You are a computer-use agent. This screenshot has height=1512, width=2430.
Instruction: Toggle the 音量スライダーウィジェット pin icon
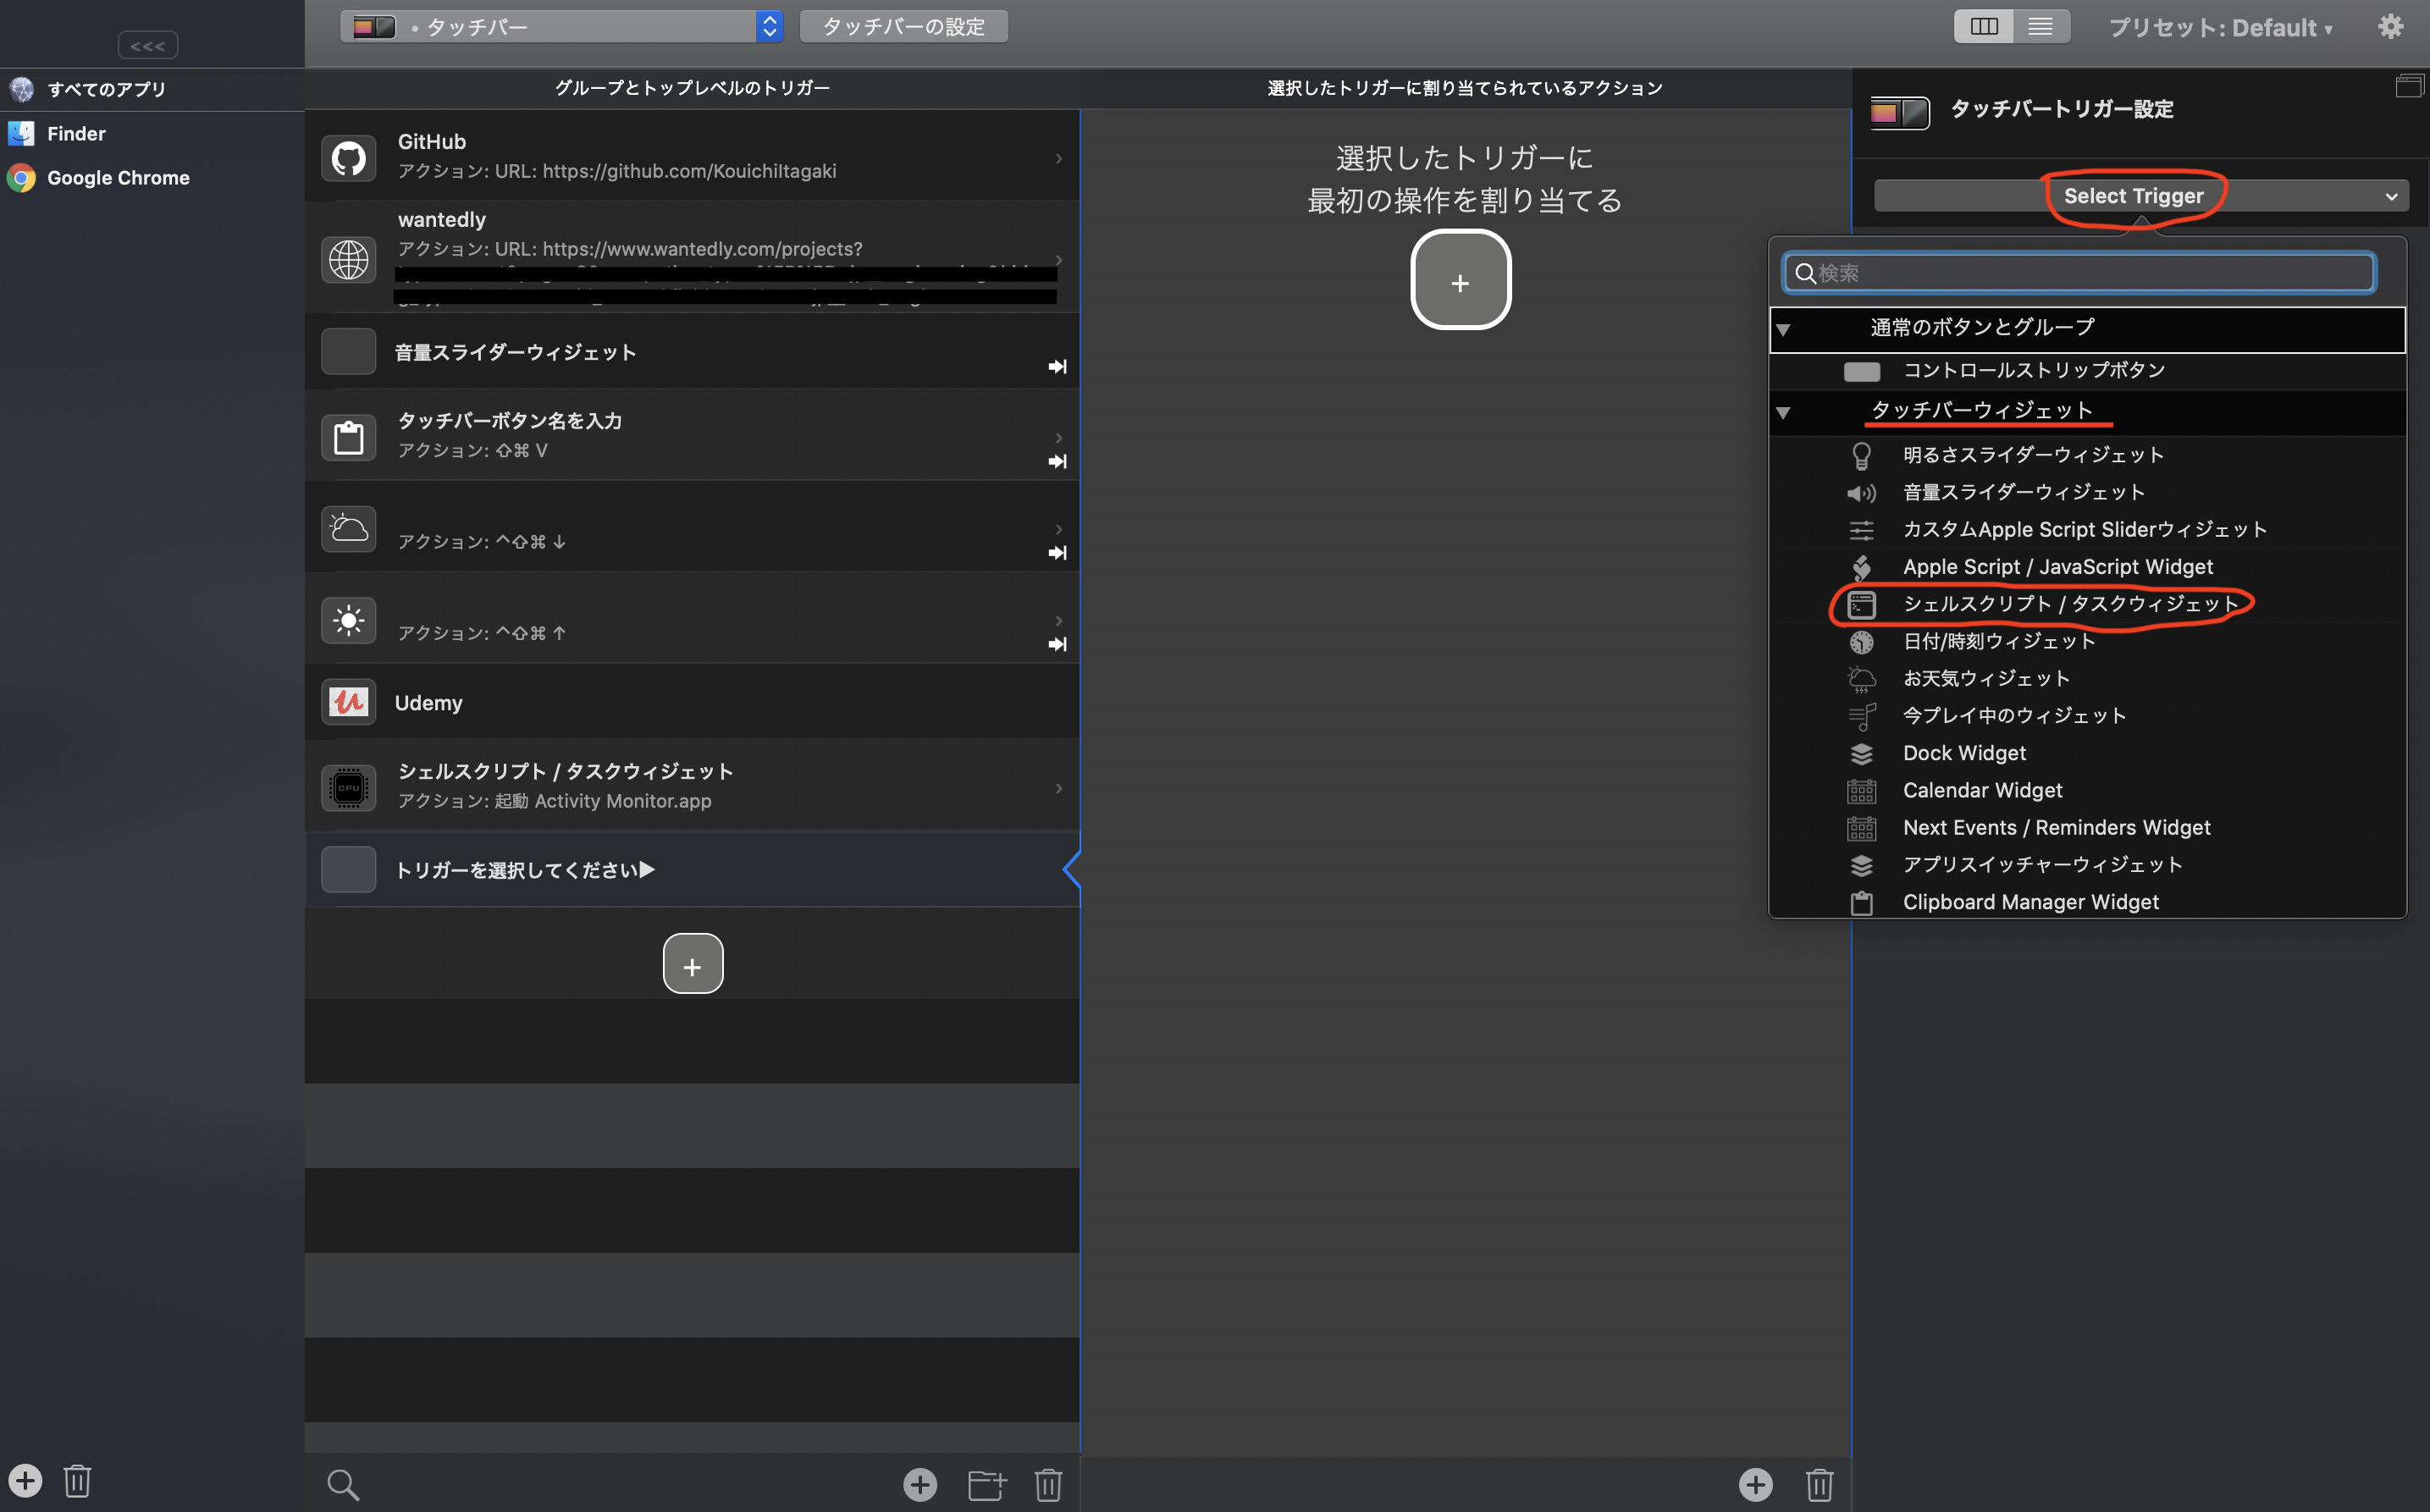click(1056, 367)
